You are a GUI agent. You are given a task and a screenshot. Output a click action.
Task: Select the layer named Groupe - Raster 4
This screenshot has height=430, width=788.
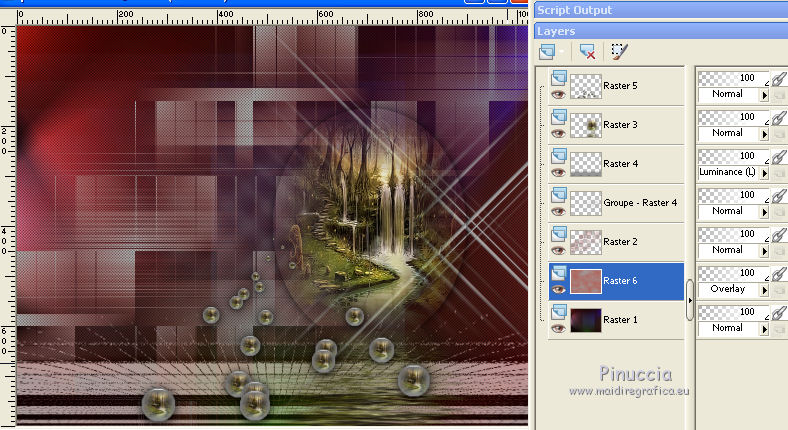[640, 203]
